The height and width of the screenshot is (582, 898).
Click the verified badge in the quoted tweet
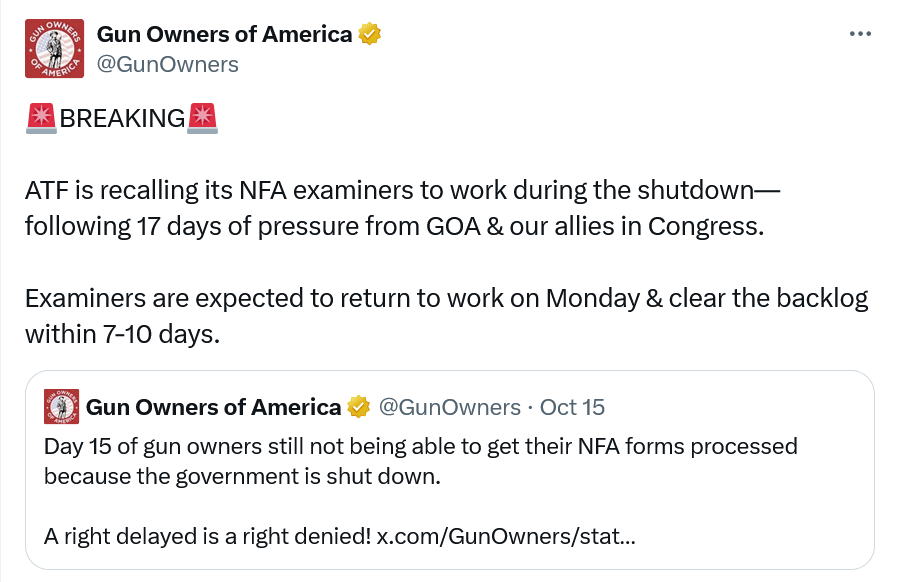click(358, 408)
